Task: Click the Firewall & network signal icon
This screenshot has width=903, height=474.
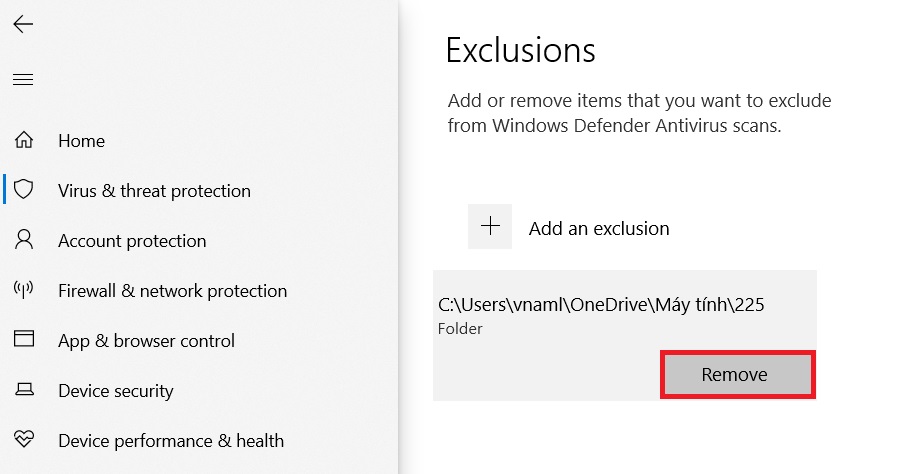Action: click(x=24, y=291)
